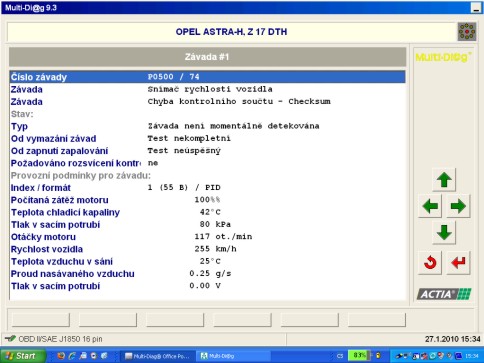The image size is (484, 363).
Task: Click the 'P0500 / 74' fault code value
Action: tap(173, 77)
